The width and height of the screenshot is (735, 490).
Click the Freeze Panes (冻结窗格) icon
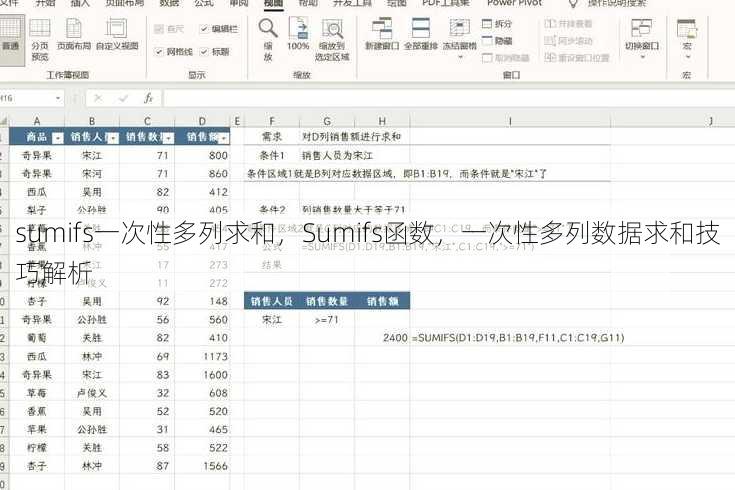click(460, 29)
